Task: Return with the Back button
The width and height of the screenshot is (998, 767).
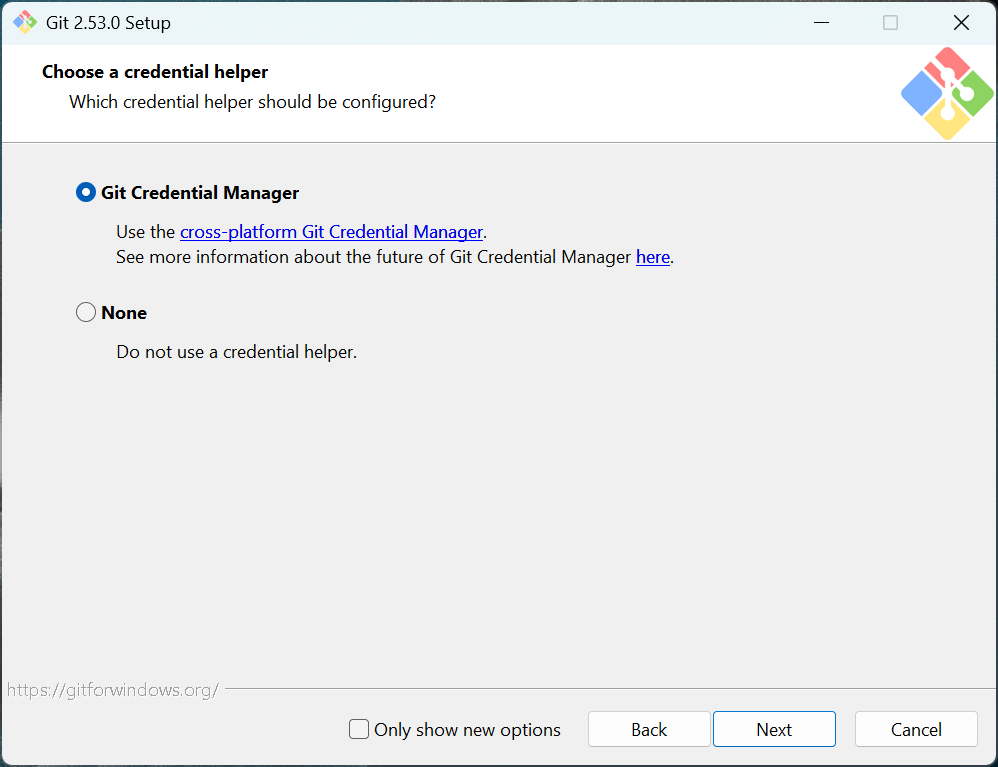Action: (649, 729)
